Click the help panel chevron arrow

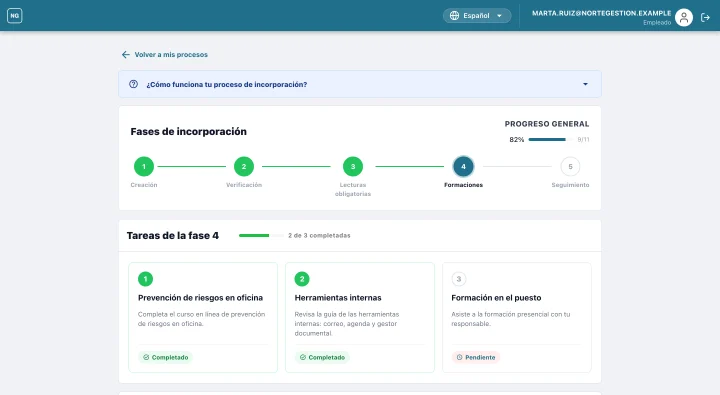(585, 84)
